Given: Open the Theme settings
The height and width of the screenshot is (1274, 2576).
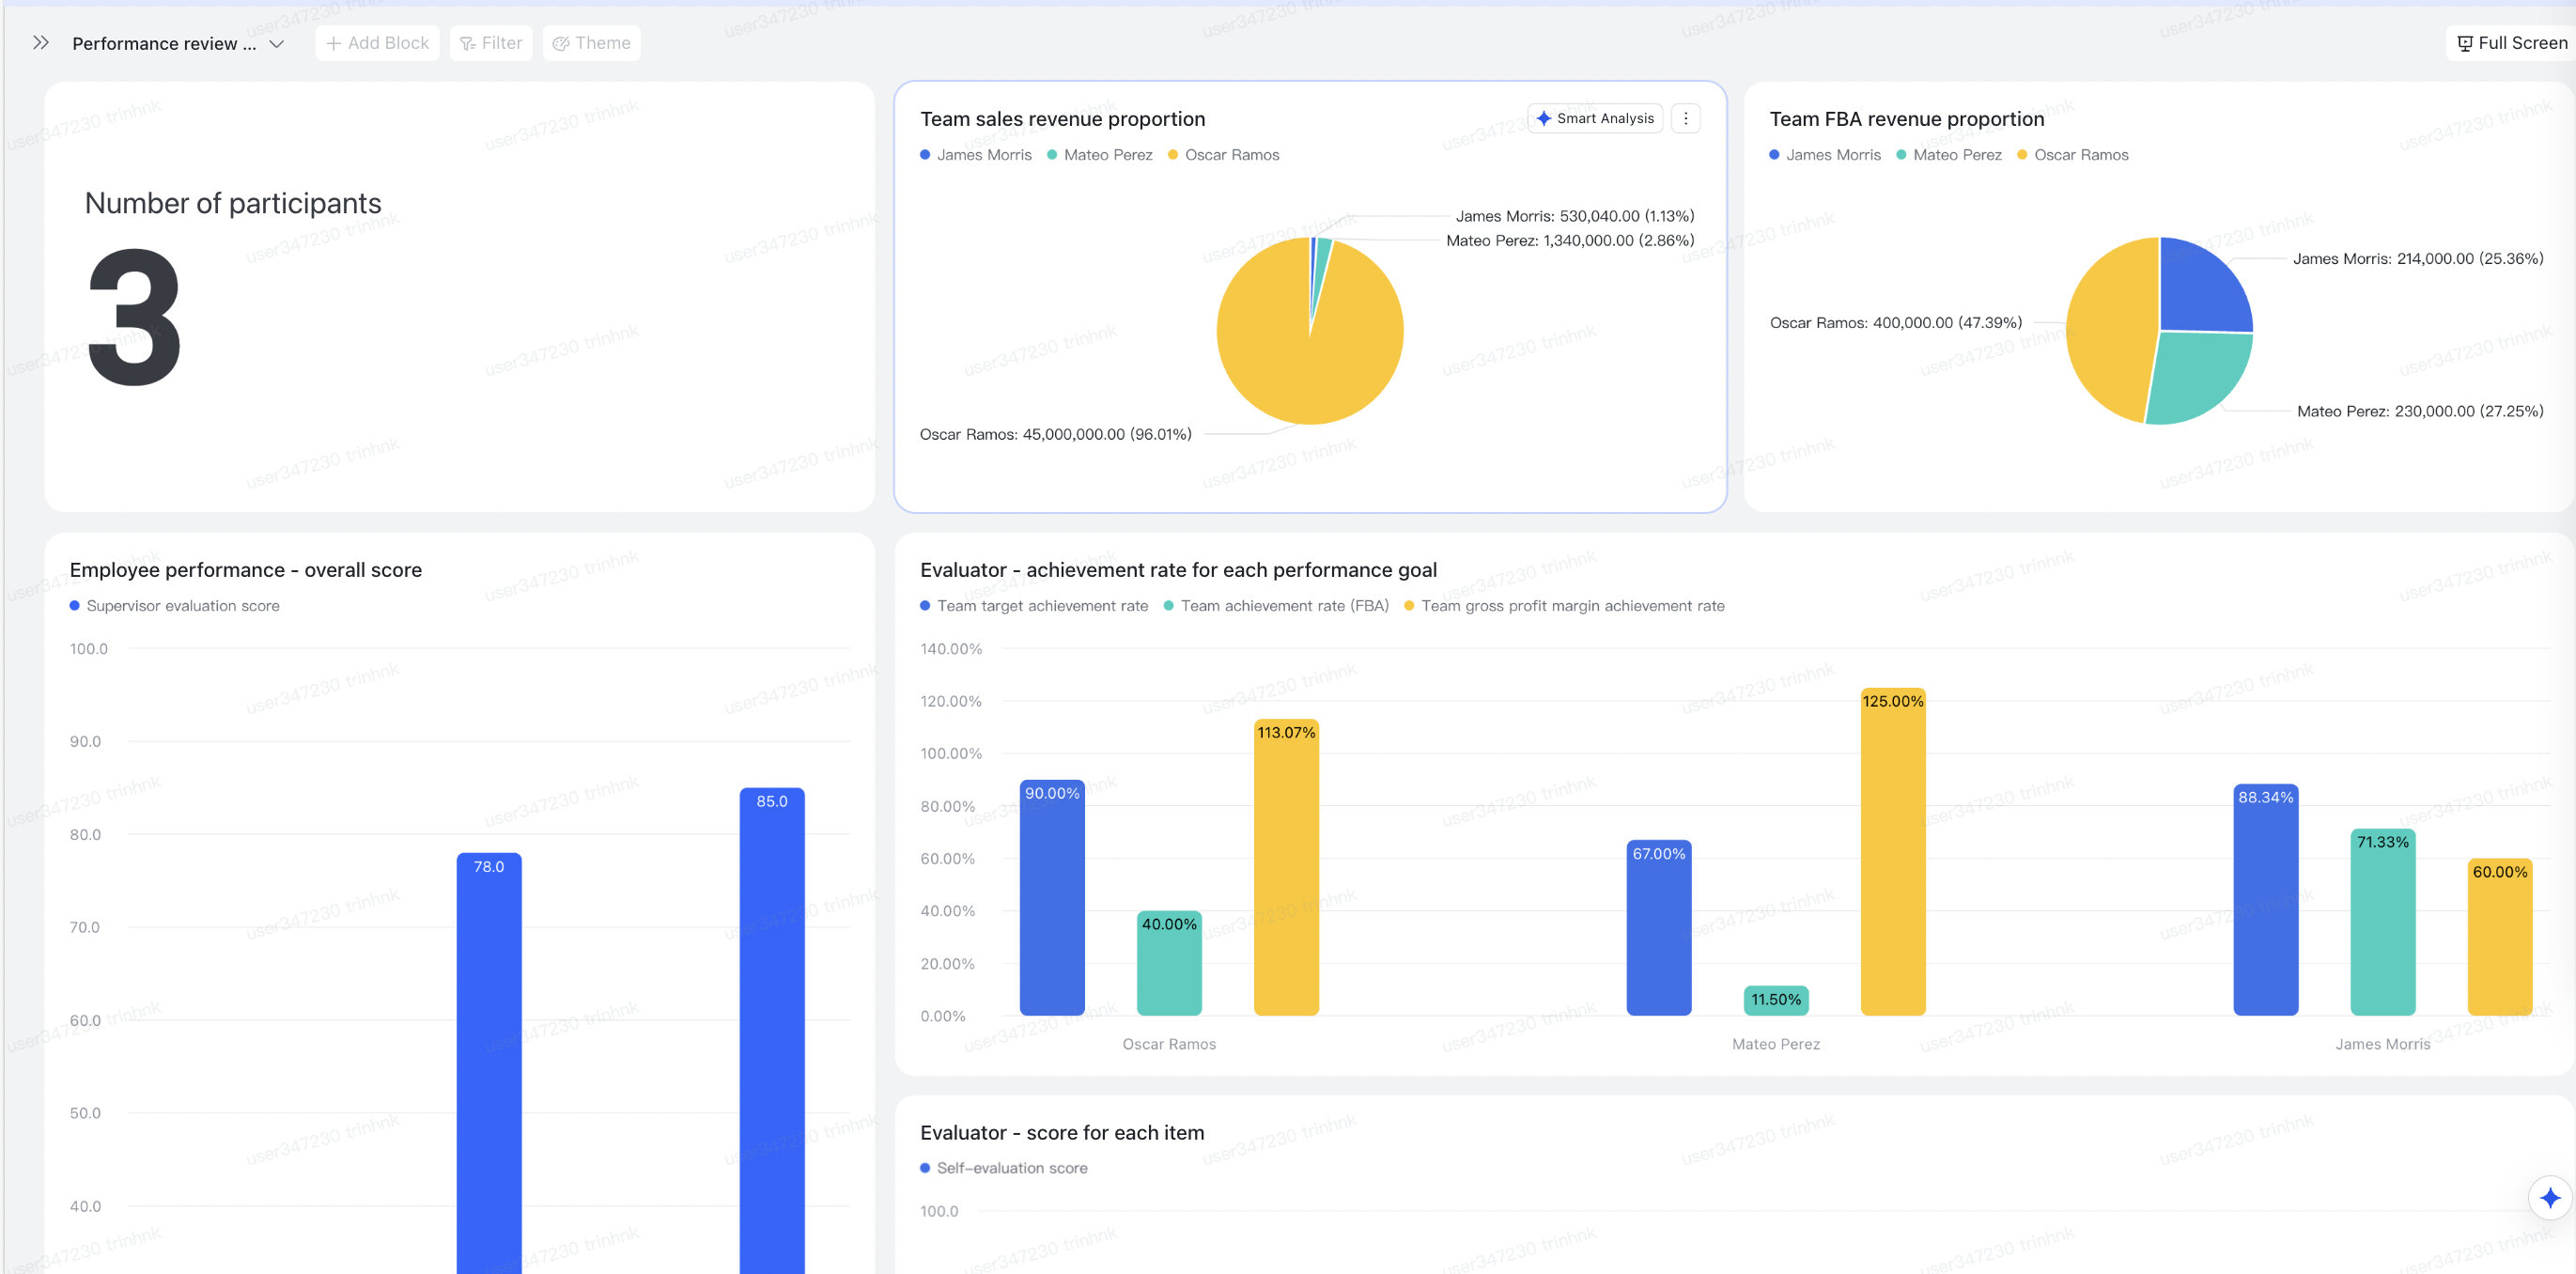Looking at the screenshot, I should 592,43.
